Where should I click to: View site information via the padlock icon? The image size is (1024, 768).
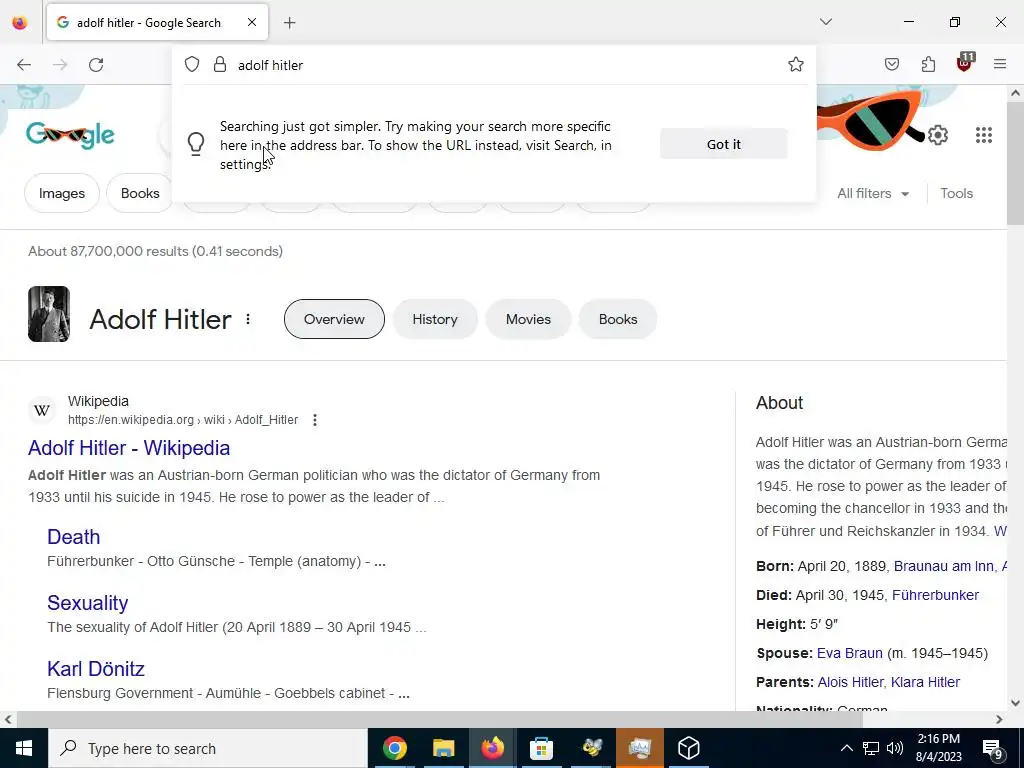[220, 64]
